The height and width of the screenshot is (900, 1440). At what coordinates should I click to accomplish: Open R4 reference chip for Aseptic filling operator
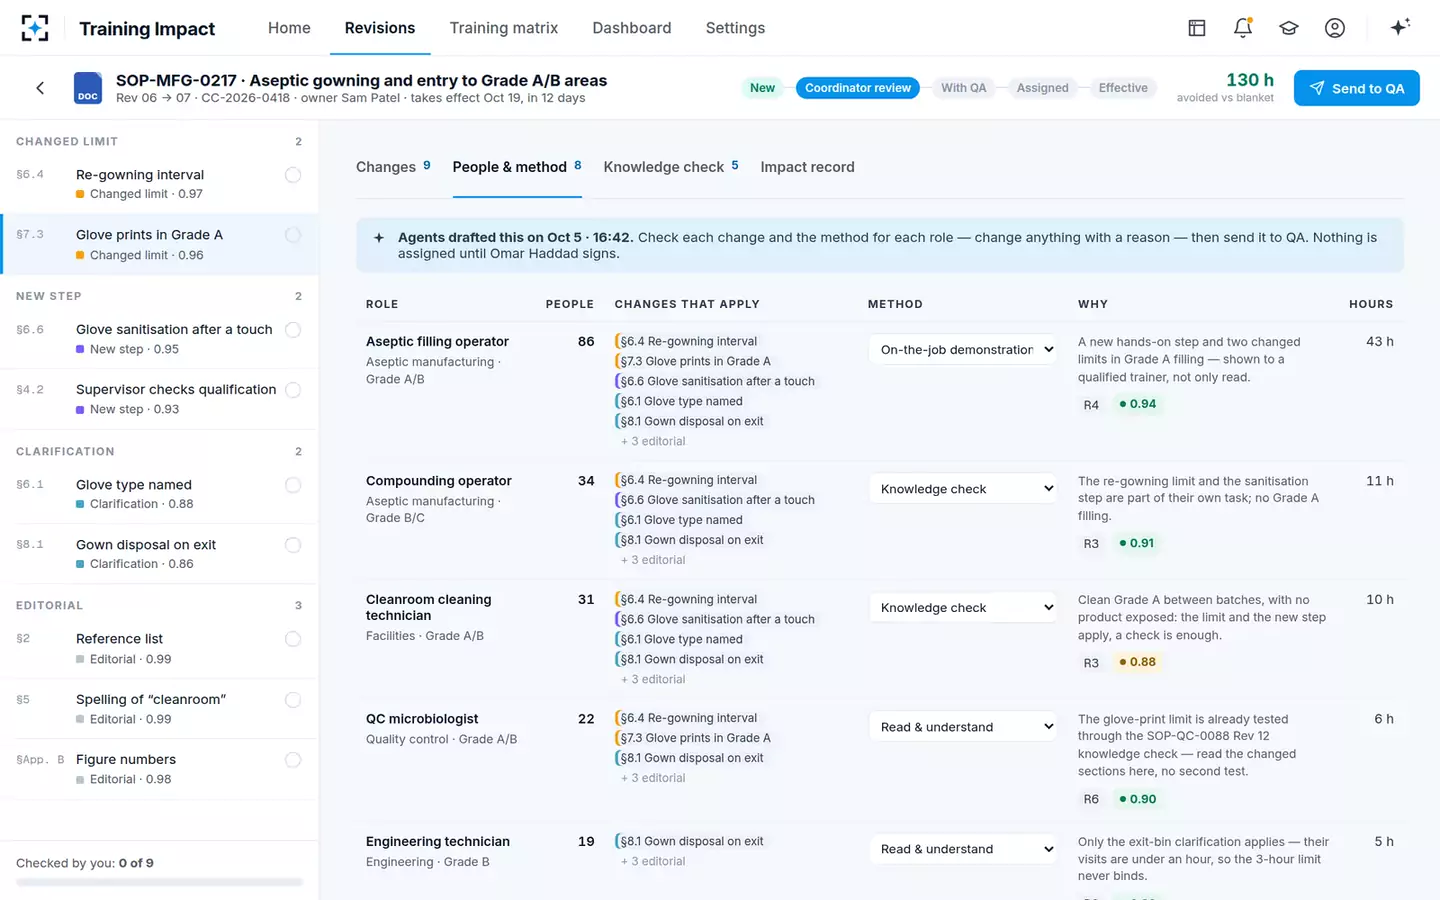1091,405
